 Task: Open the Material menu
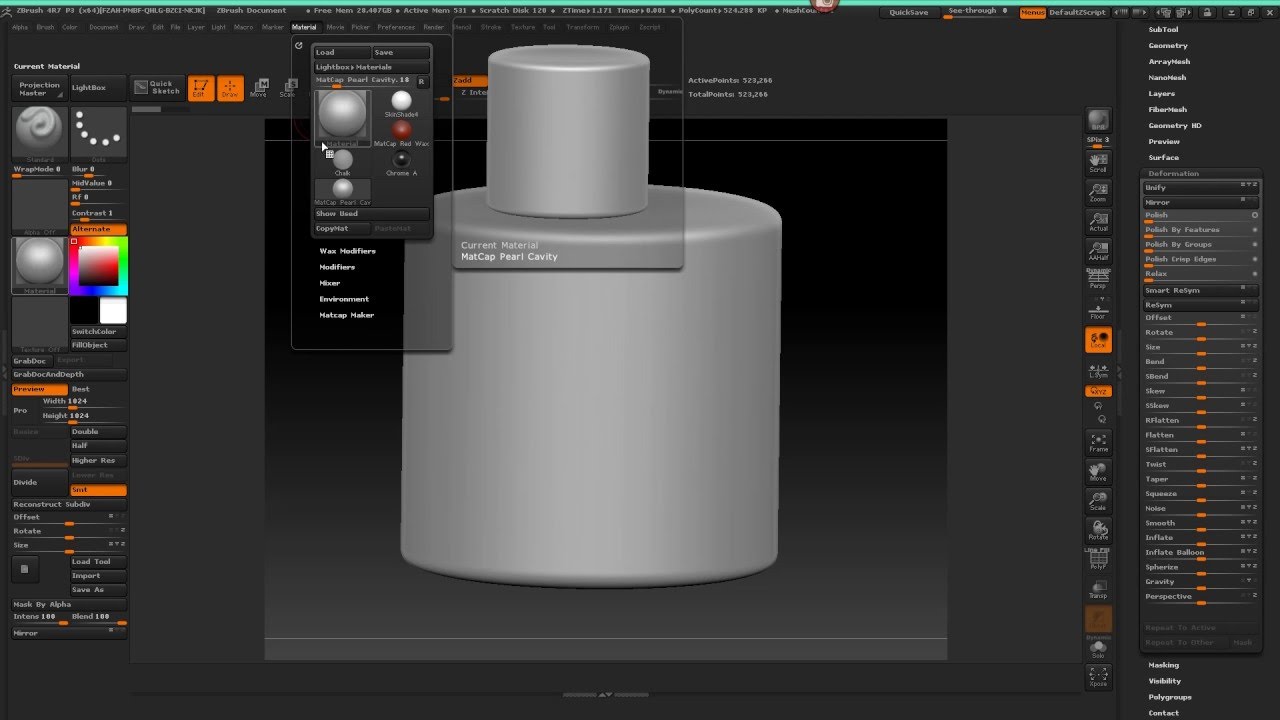304,27
